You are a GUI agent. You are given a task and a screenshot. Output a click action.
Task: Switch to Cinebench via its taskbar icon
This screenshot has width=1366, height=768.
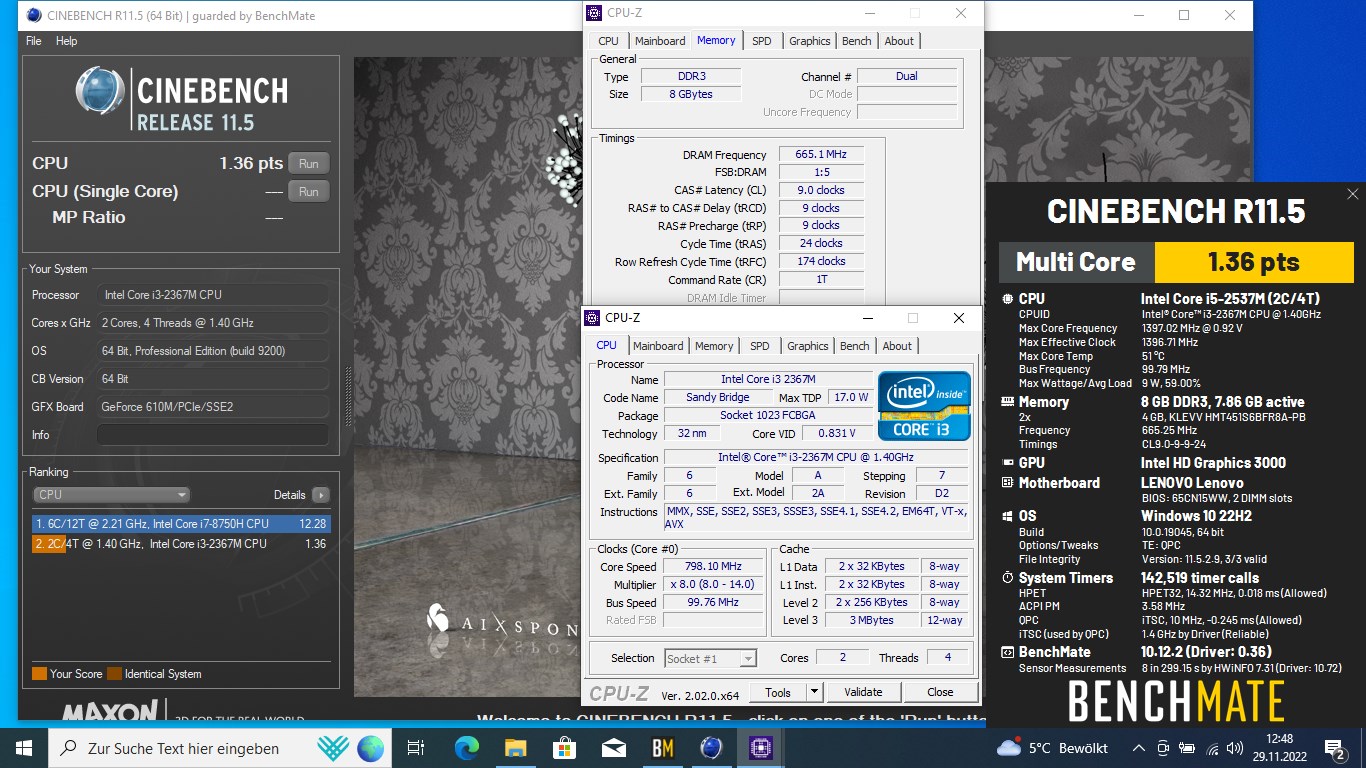[711, 748]
